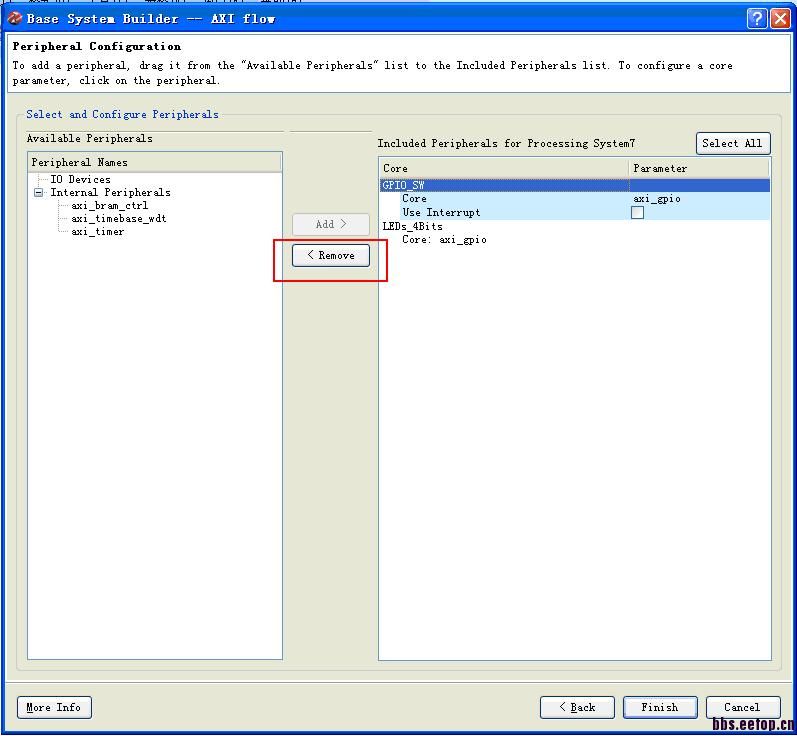The height and width of the screenshot is (736, 797).
Task: Click the Parameter column header
Action: (x=699, y=168)
